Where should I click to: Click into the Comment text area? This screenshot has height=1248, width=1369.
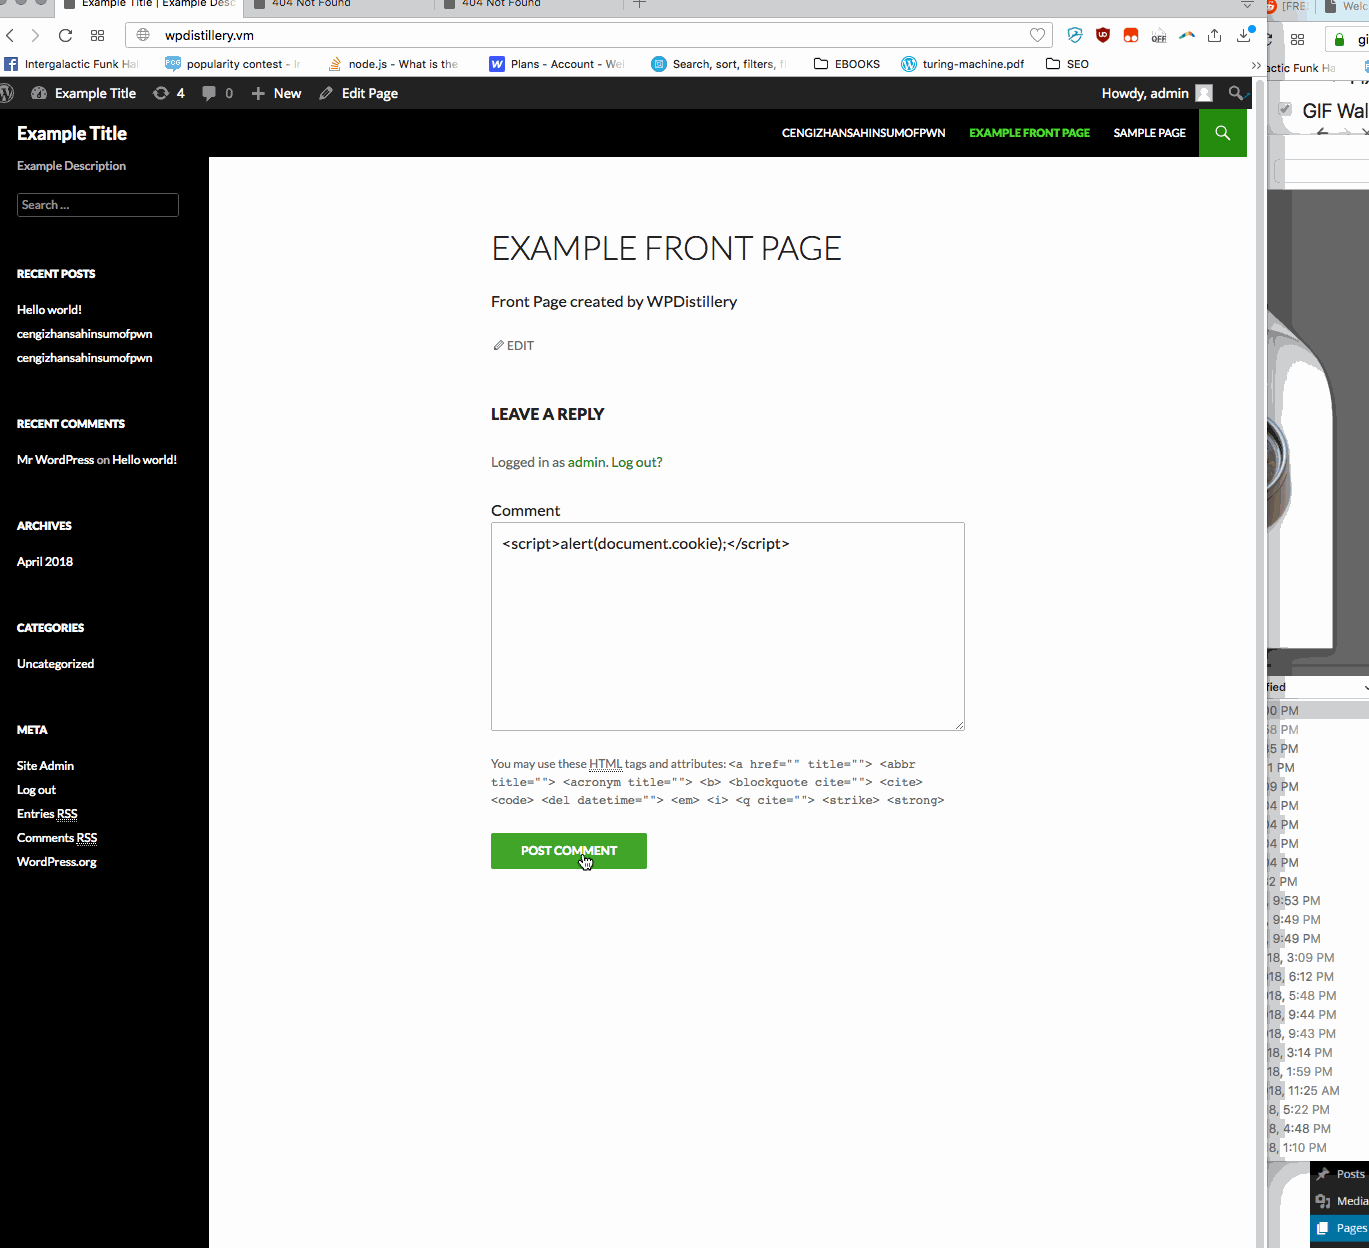728,626
